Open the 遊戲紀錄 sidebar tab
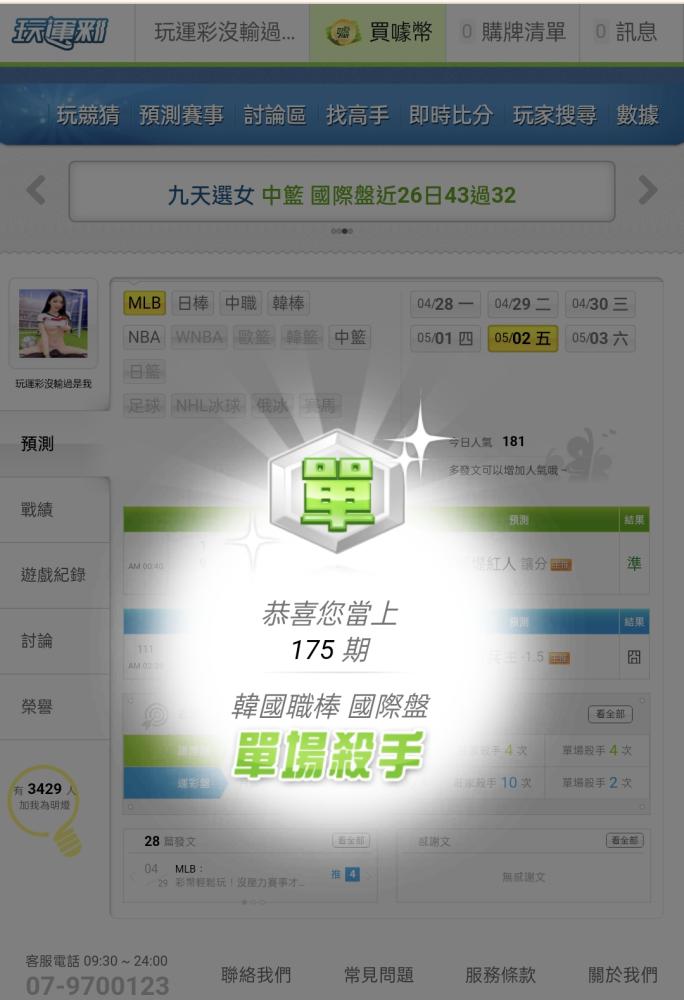684x1000 pixels. pos(55,575)
